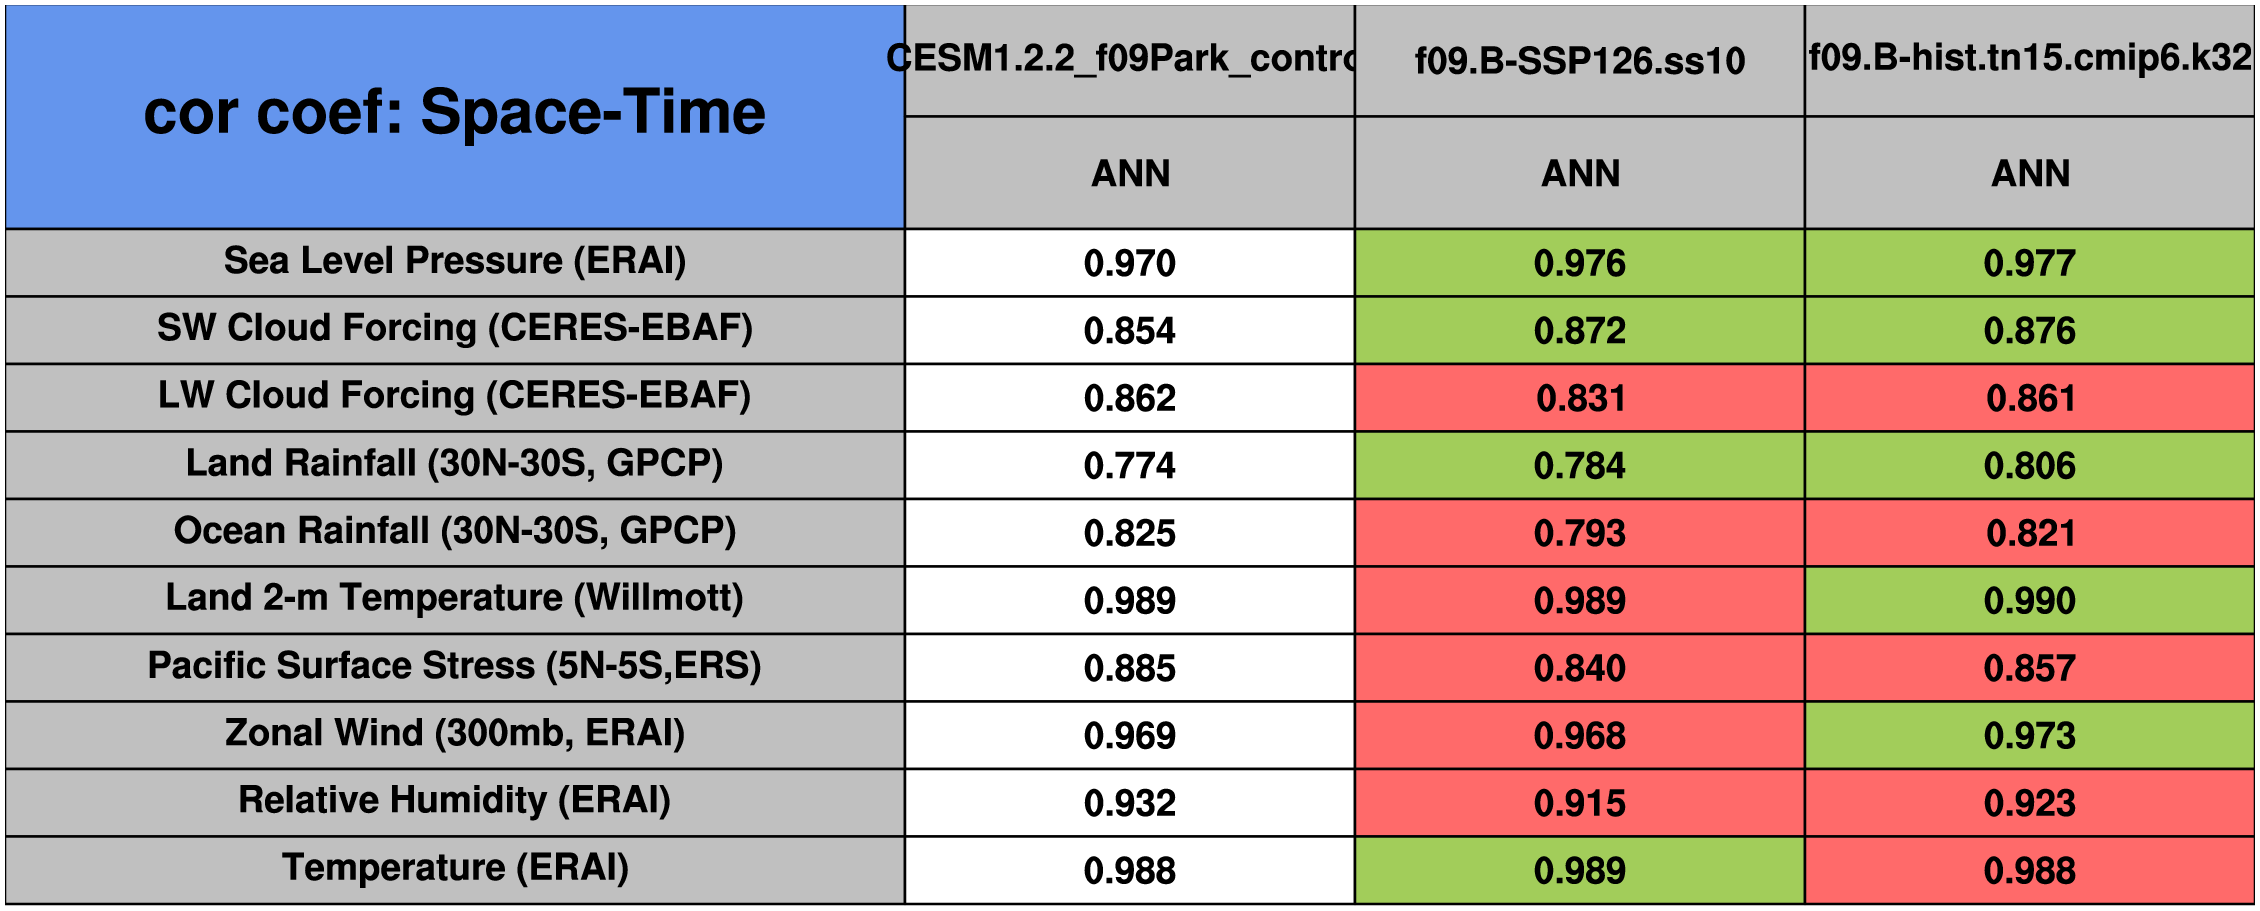This screenshot has width=2260, height=911.
Task: Select the CESM1.2.2_f09Park_control column header
Action: click(x=1129, y=60)
